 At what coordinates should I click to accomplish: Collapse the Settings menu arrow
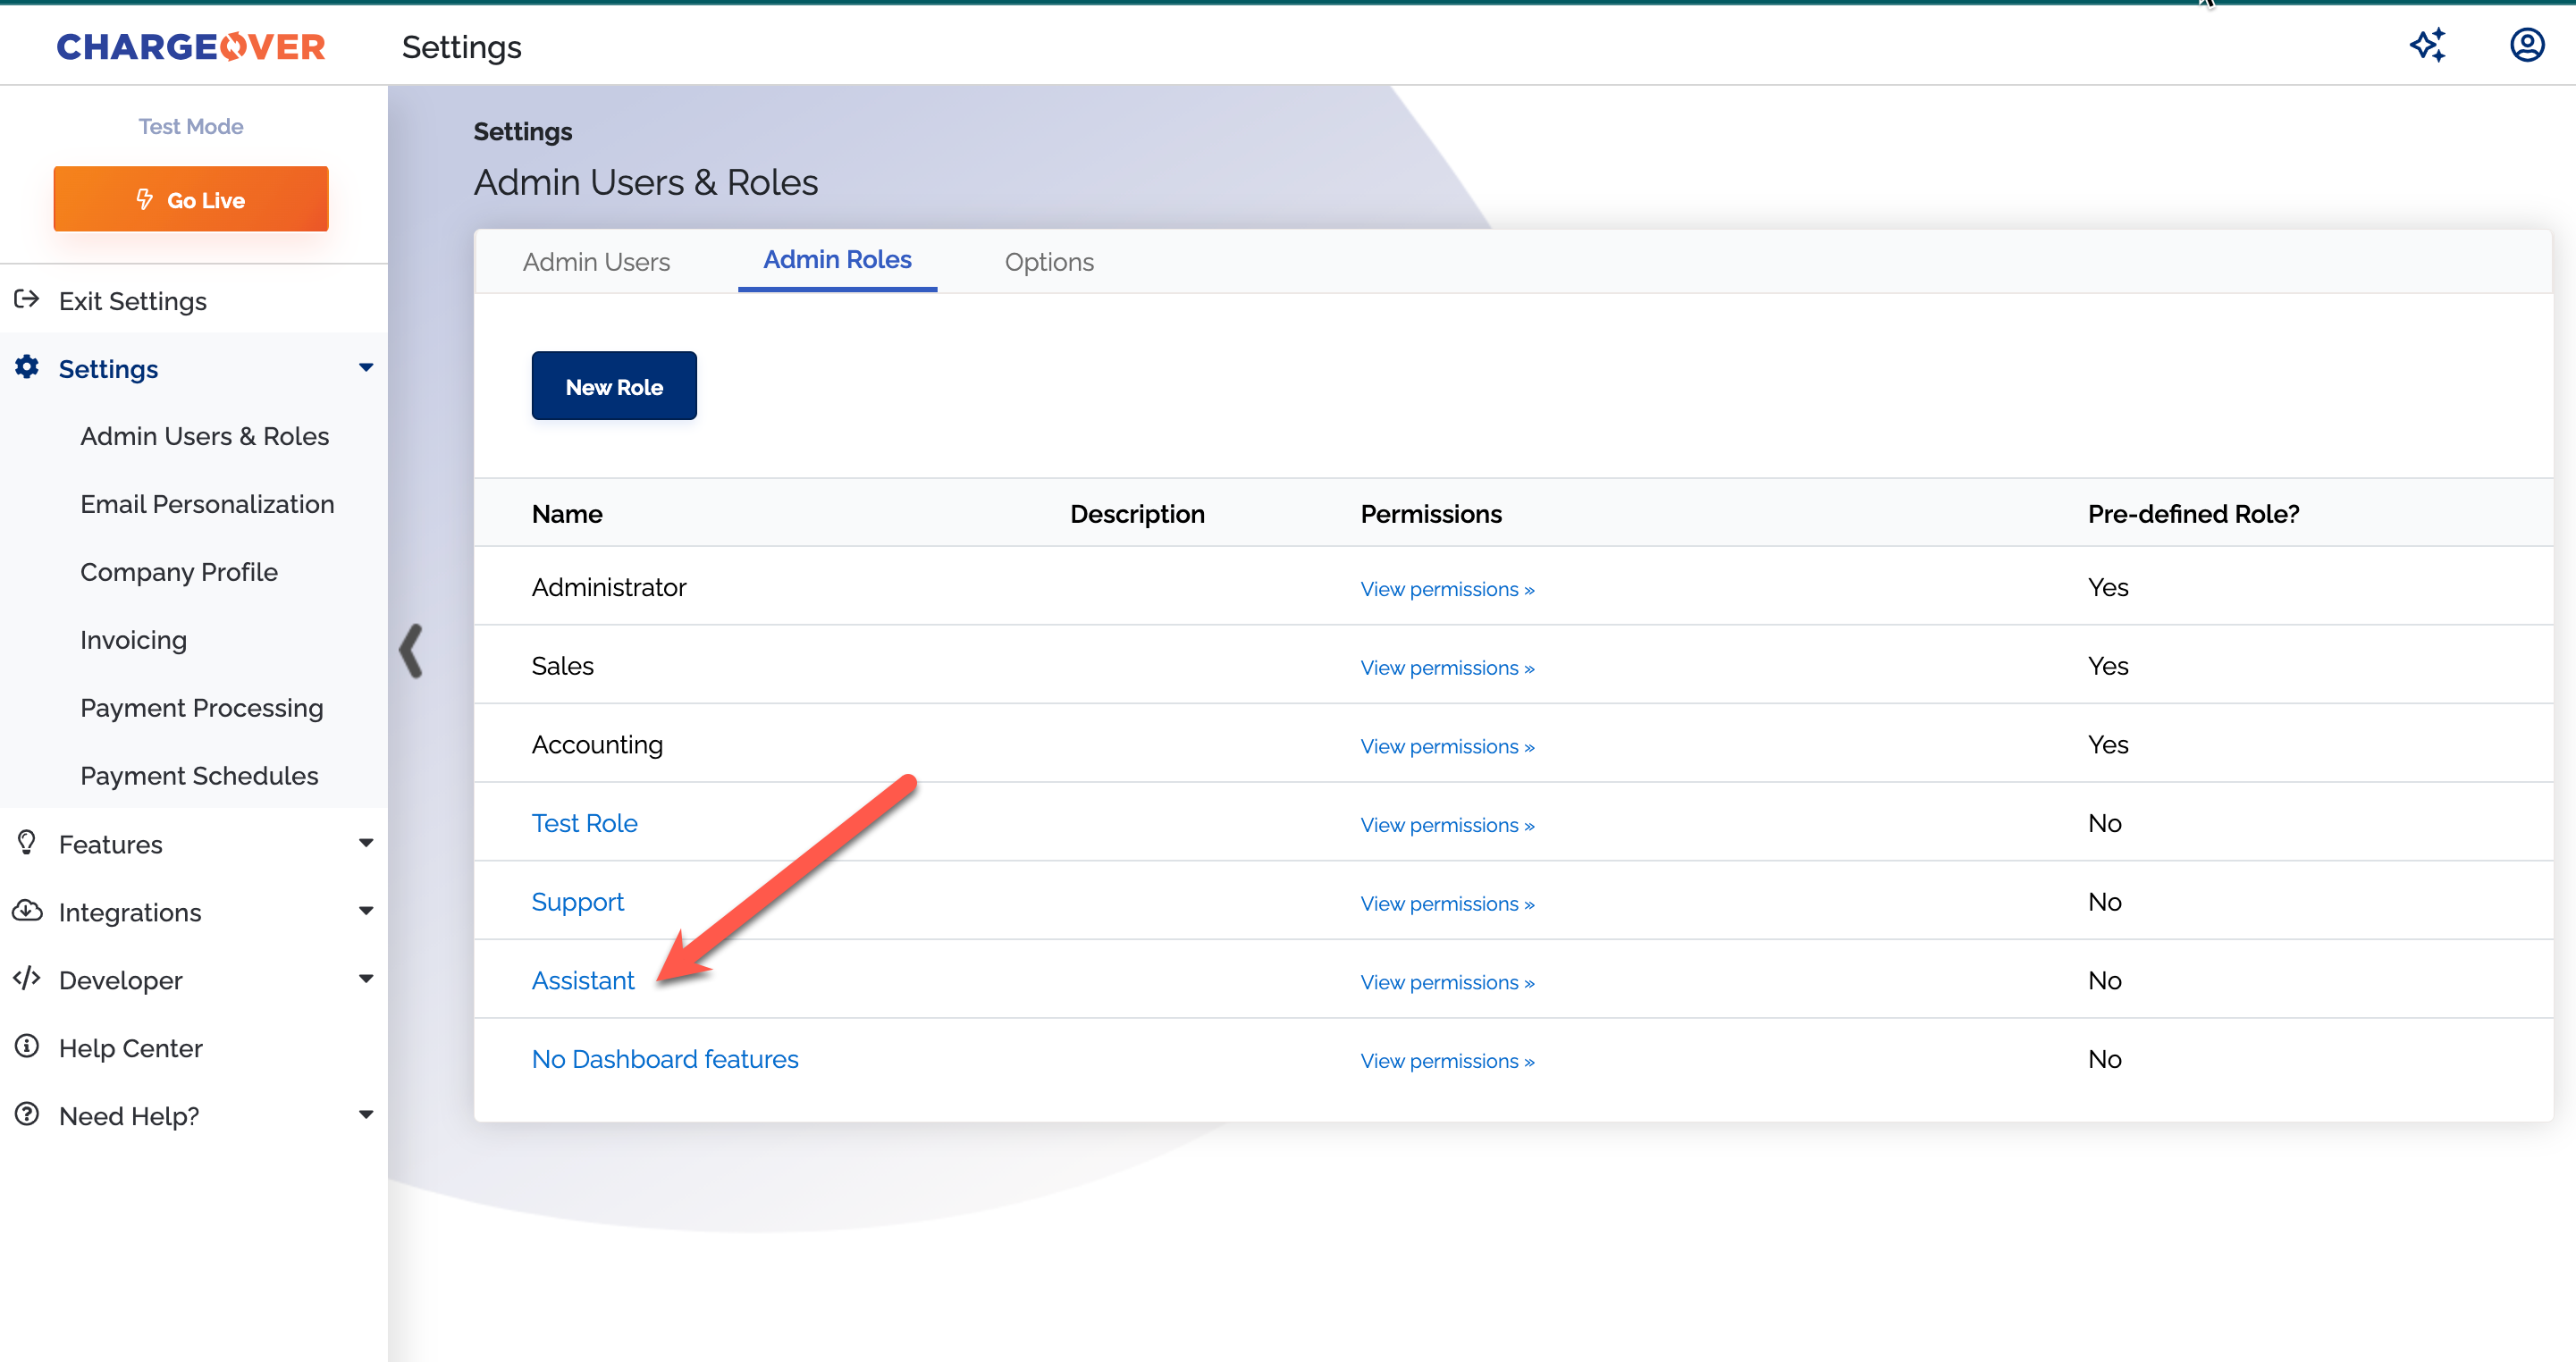pos(366,368)
